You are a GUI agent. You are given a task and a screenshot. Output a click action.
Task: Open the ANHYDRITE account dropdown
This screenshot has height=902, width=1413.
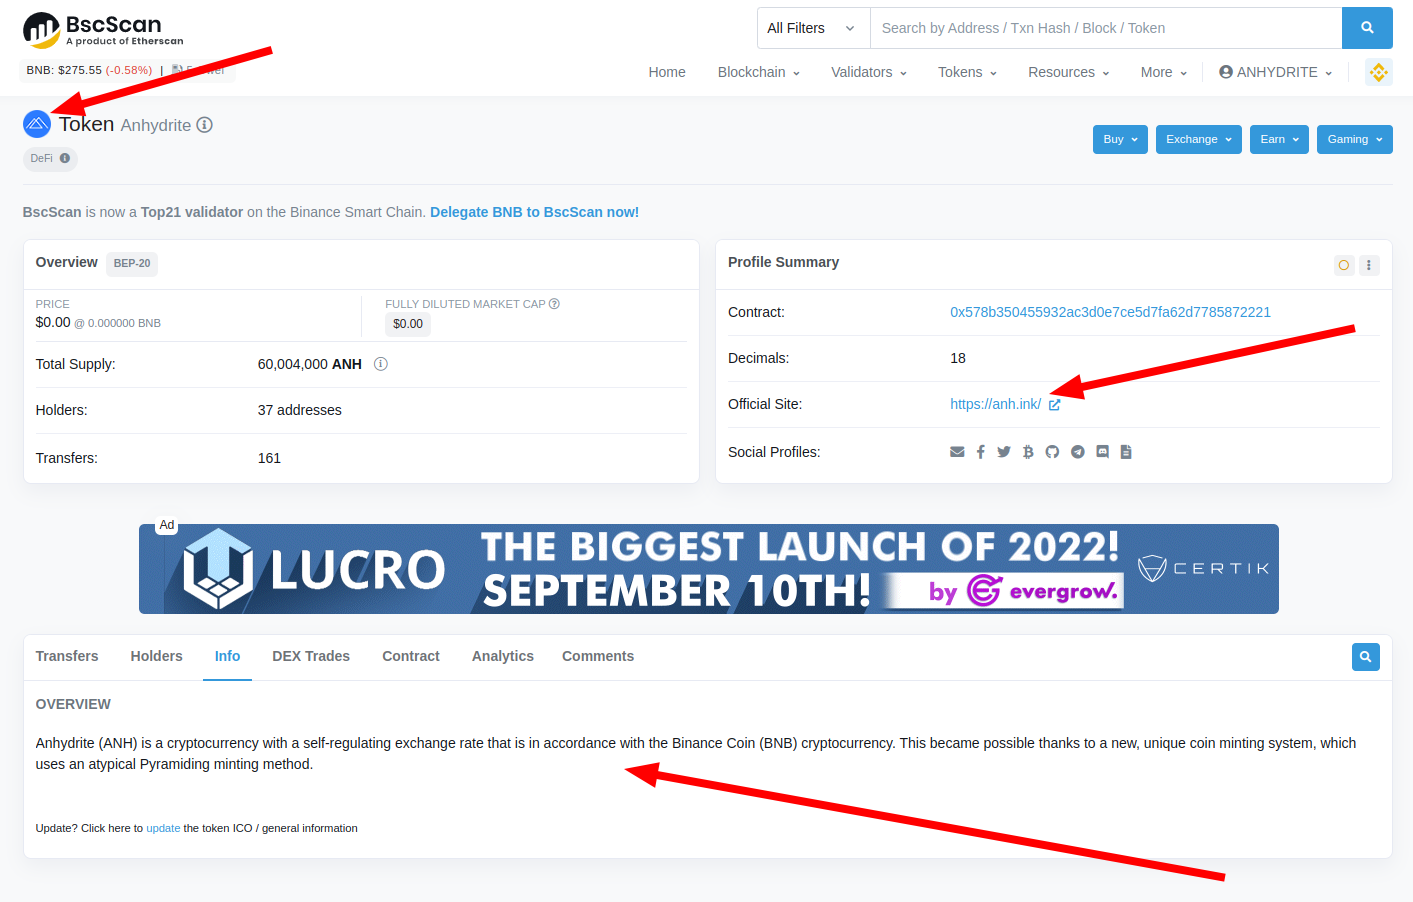(x=1276, y=72)
